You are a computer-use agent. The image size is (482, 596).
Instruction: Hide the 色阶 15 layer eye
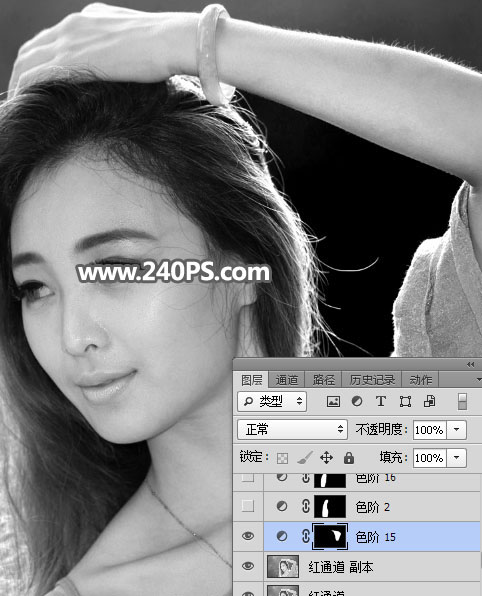coord(248,536)
